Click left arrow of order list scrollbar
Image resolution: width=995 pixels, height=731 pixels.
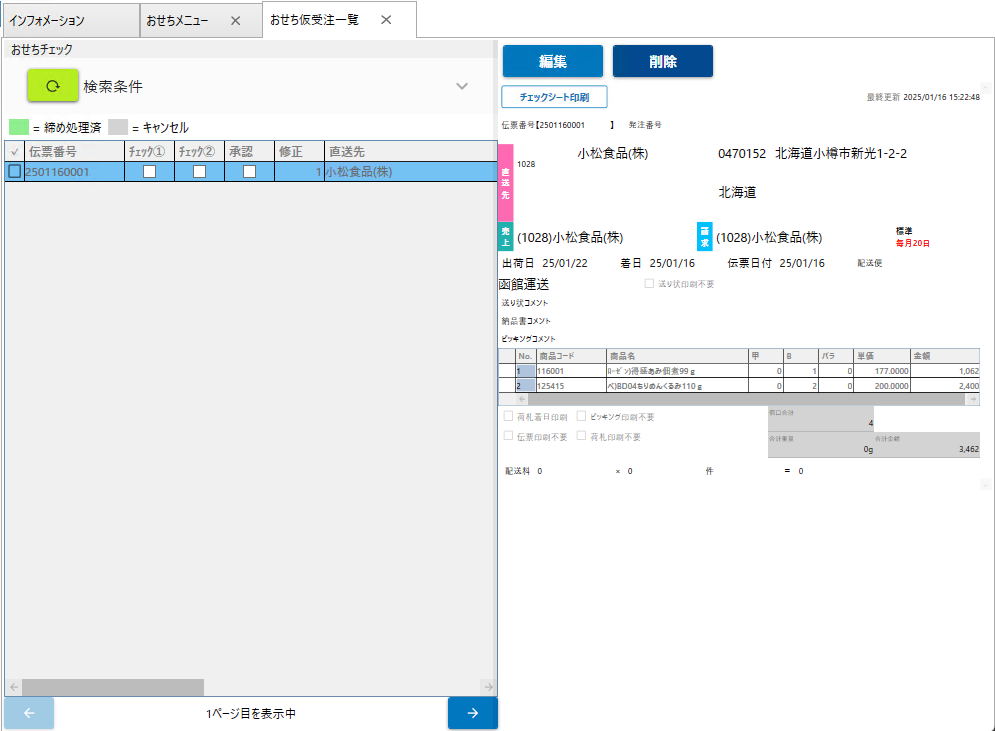pyautogui.click(x=13, y=687)
